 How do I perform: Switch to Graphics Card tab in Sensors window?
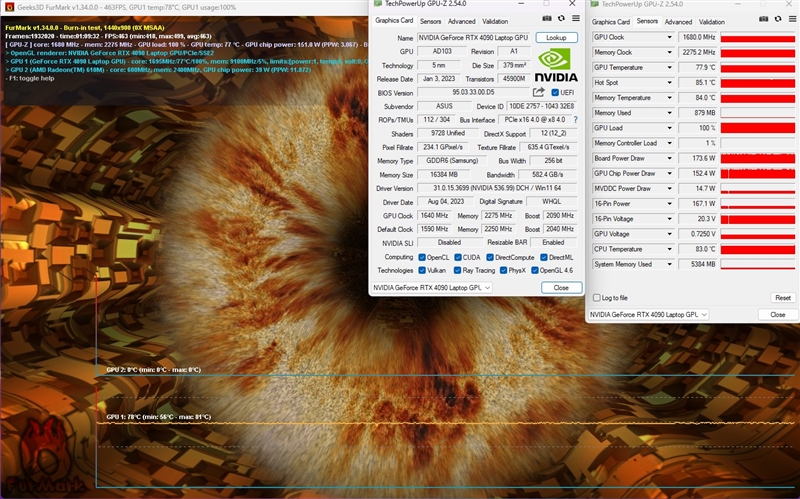click(611, 22)
